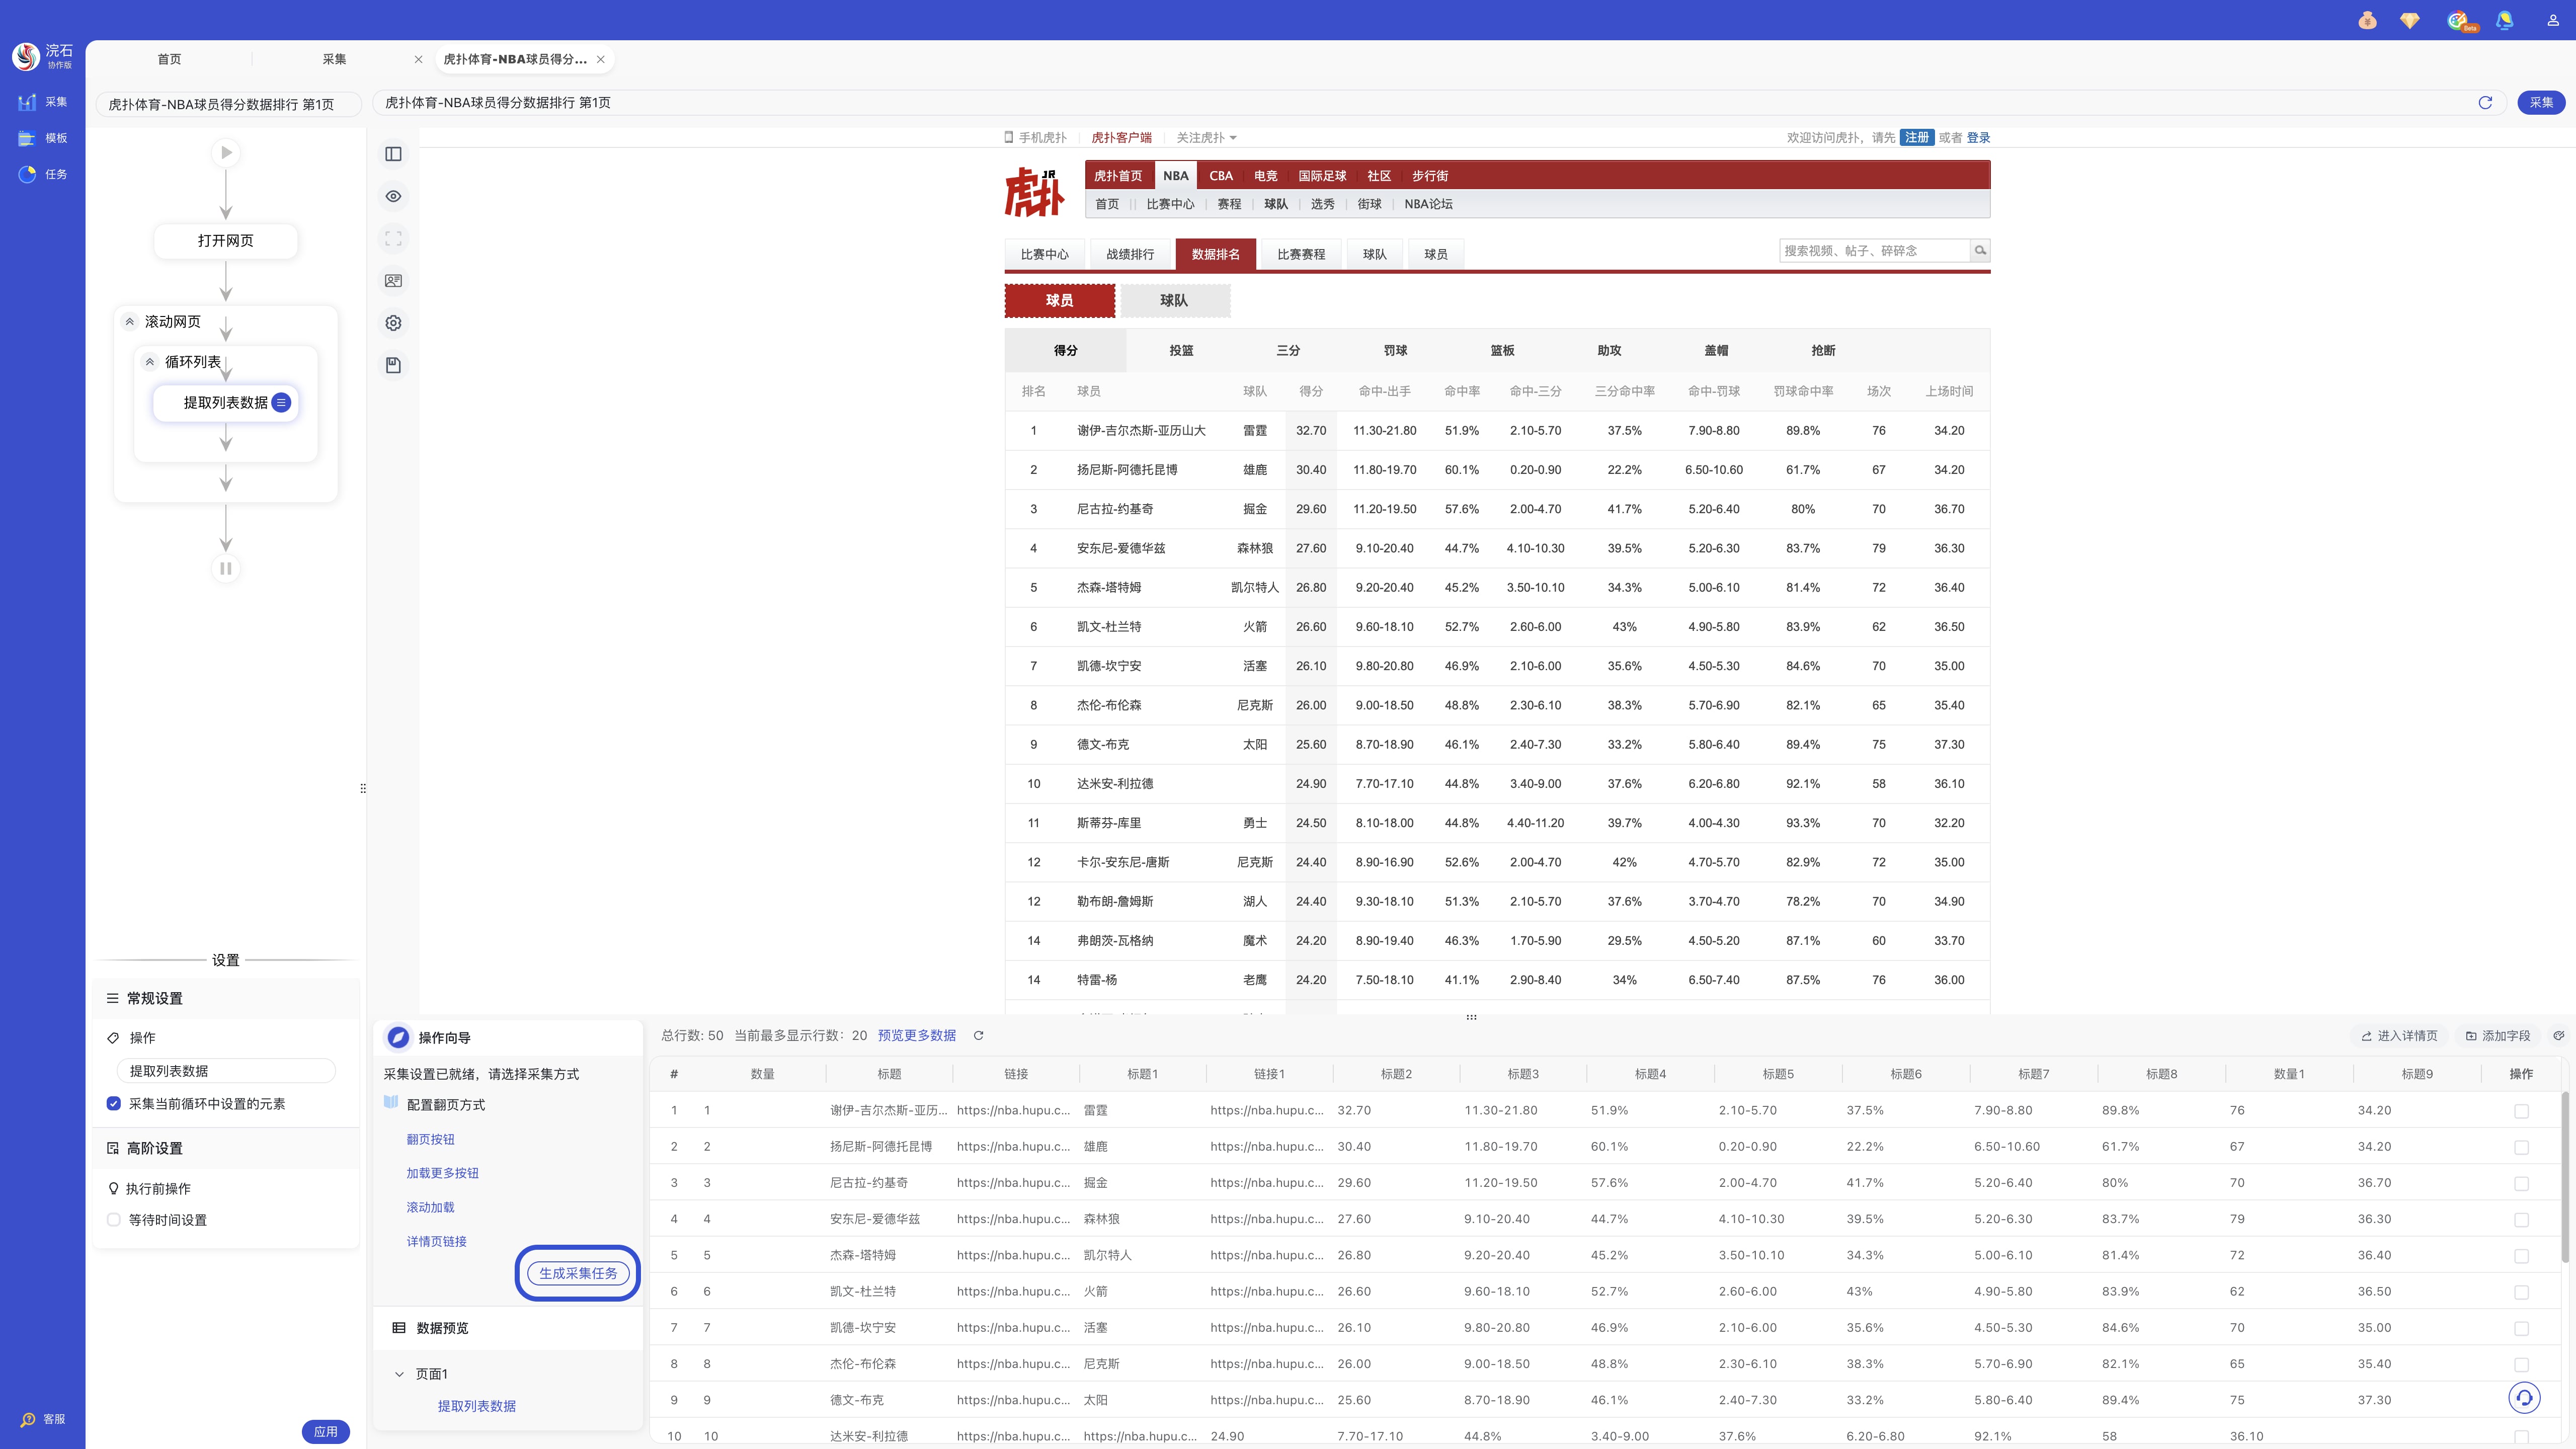Click the refresh icon in URL bar

(x=2485, y=102)
